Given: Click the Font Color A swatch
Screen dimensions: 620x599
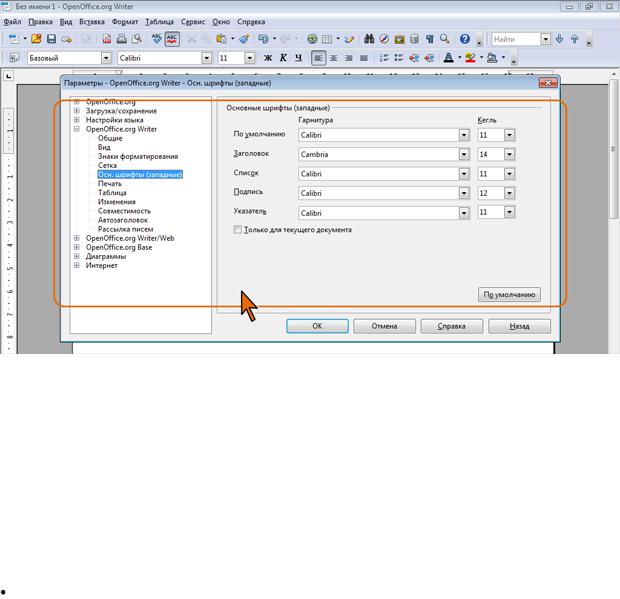Looking at the screenshot, I should coord(448,58).
